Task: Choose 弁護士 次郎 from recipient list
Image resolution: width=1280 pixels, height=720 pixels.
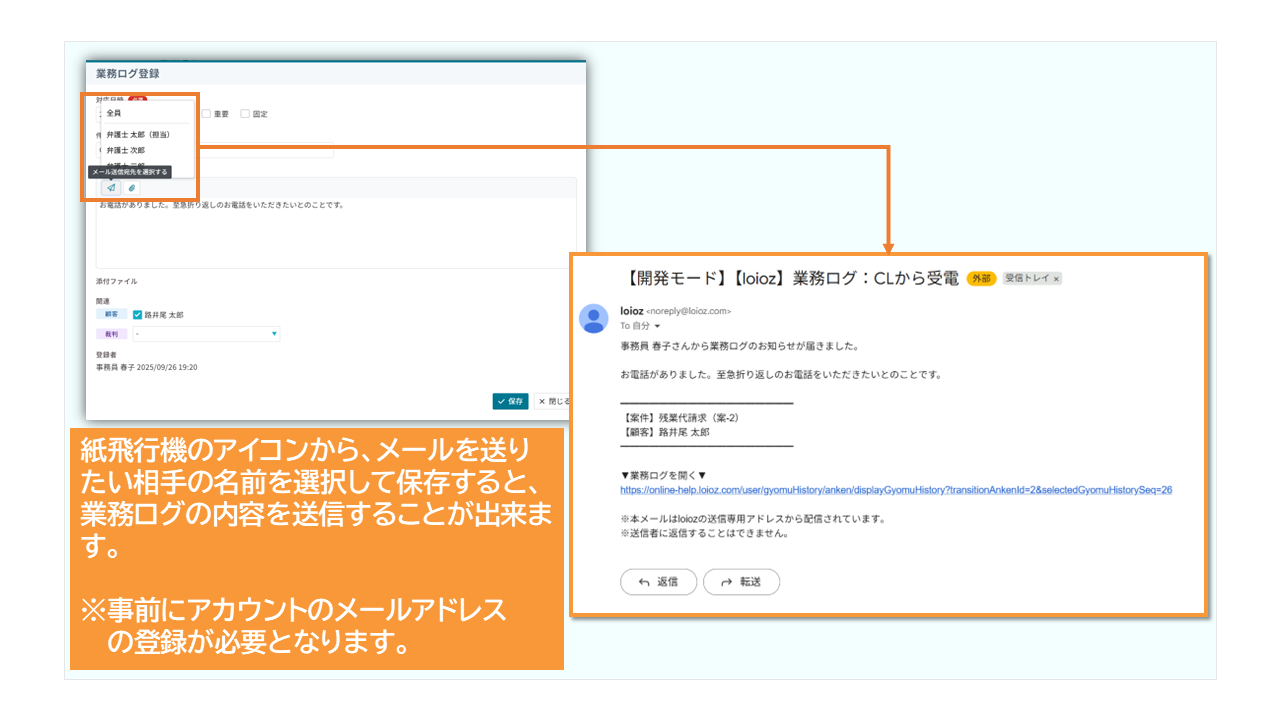Action: click(x=126, y=150)
